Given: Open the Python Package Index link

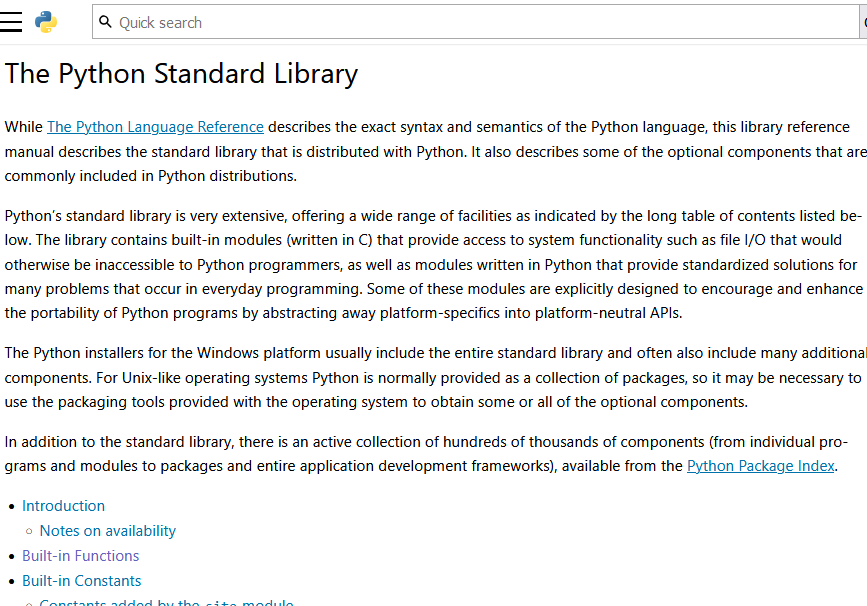Looking at the screenshot, I should pyautogui.click(x=760, y=466).
